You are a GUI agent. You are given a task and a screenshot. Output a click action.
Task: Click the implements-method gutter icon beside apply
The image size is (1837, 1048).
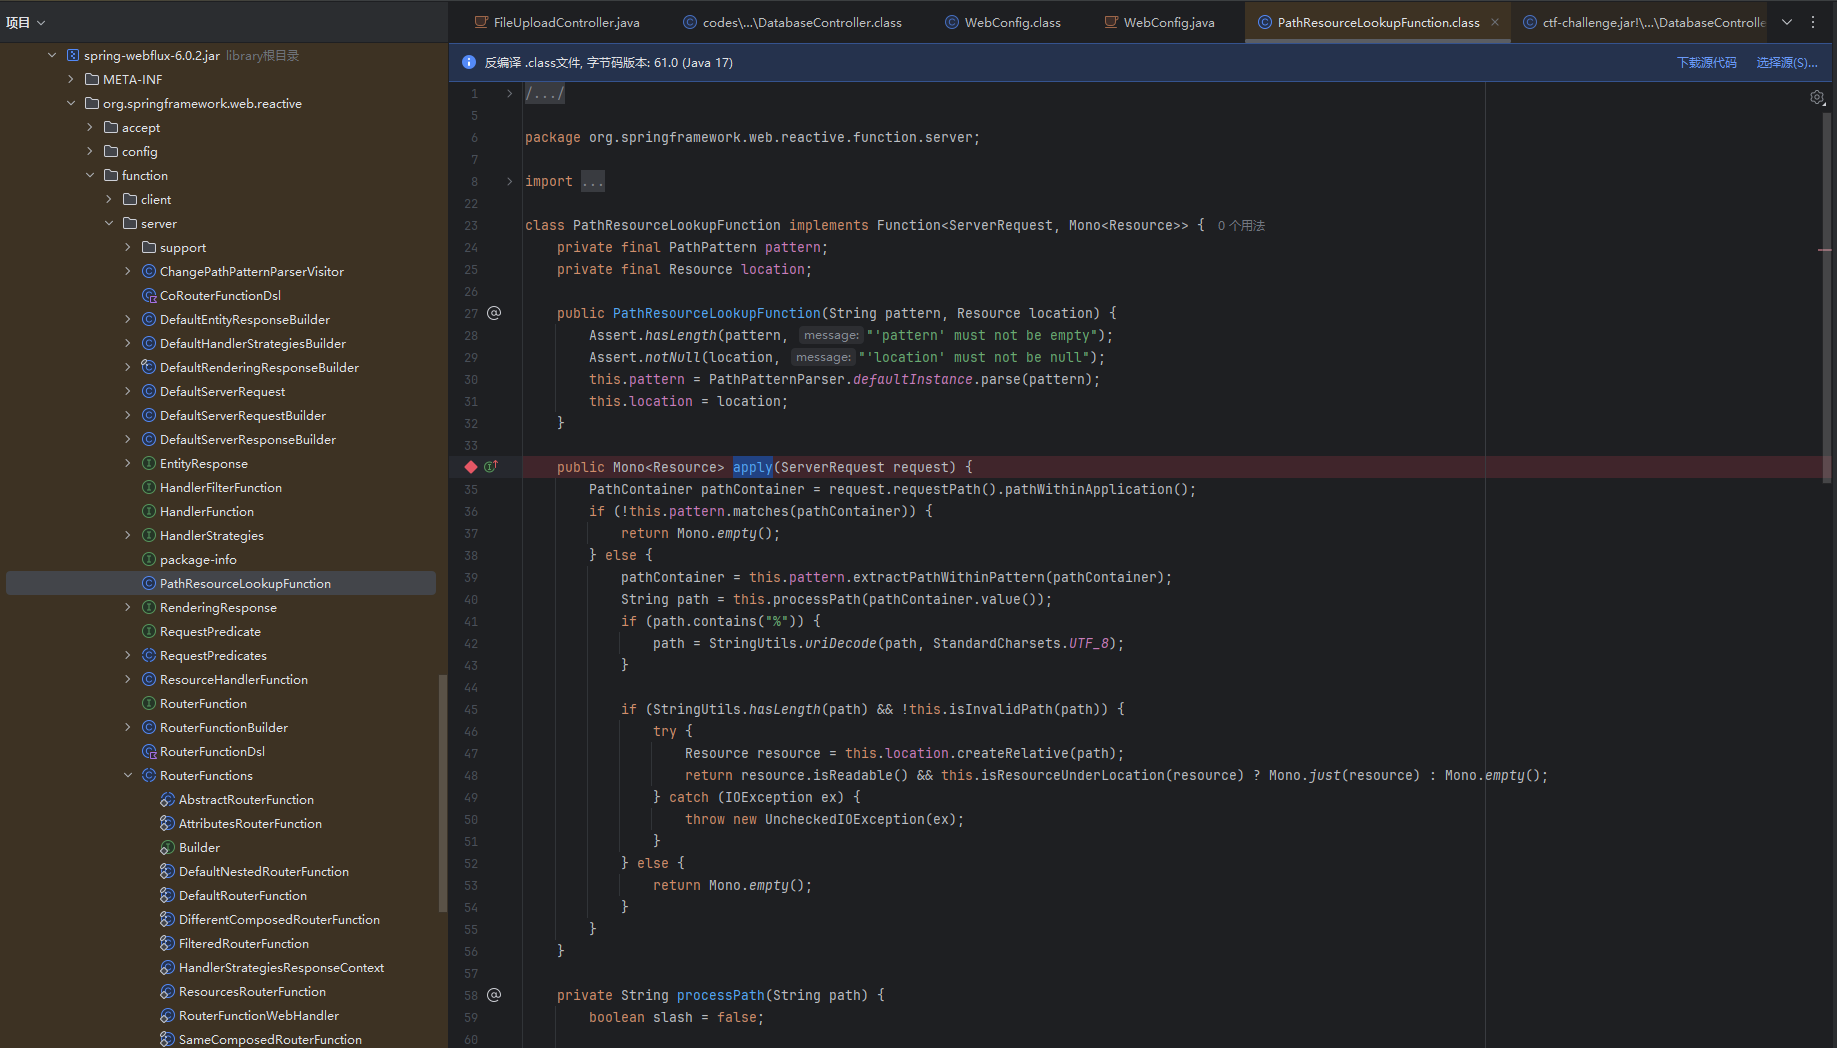(491, 467)
